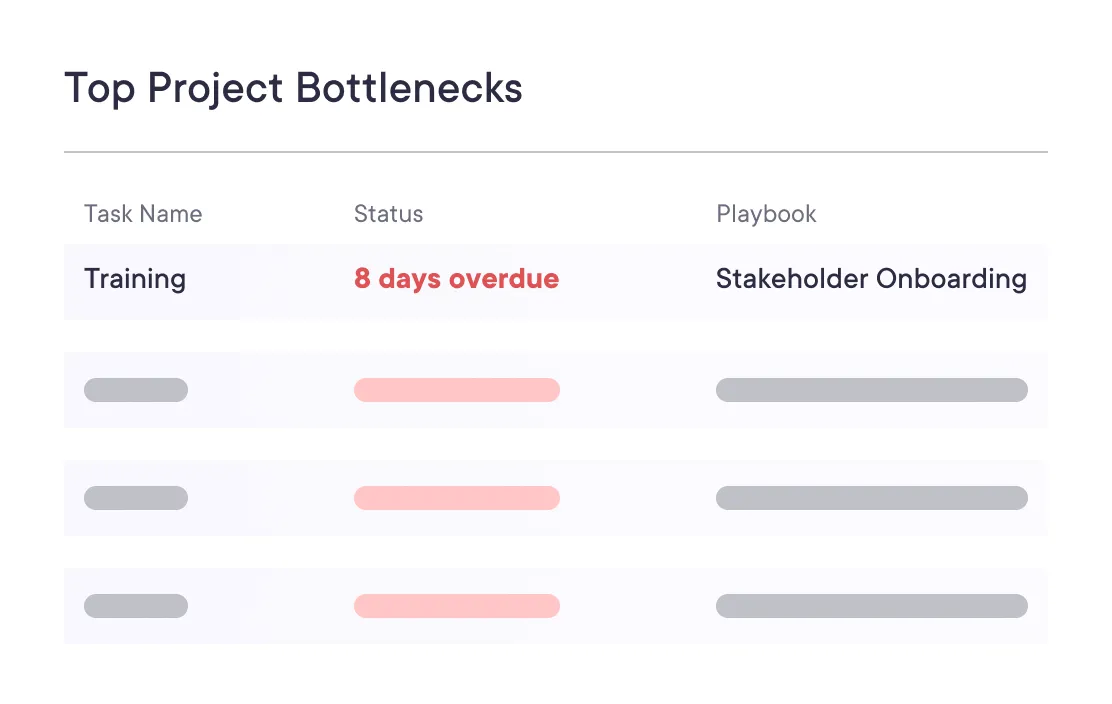Open the Stakeholder Onboarding playbook
Screen dimensions: 1112x704
(871, 279)
